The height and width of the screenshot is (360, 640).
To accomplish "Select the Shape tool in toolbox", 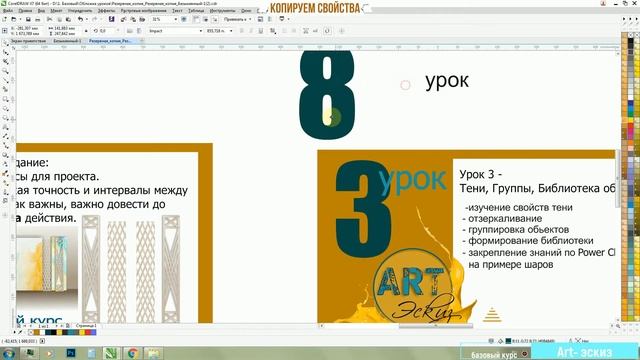I will click(5, 53).
